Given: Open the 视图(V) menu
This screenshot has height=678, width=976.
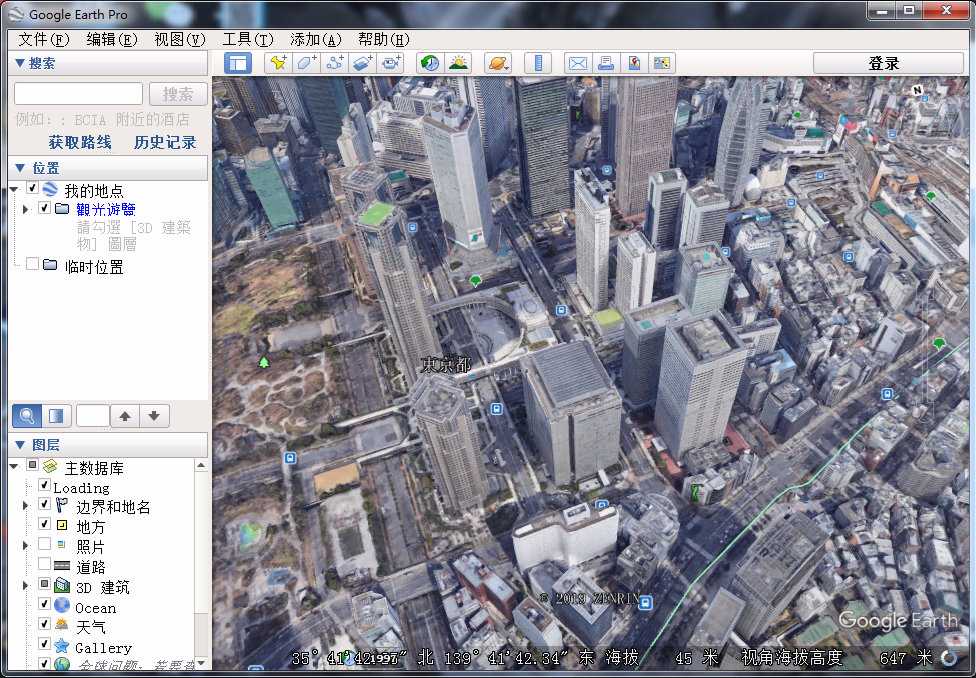Looking at the screenshot, I should coord(179,40).
